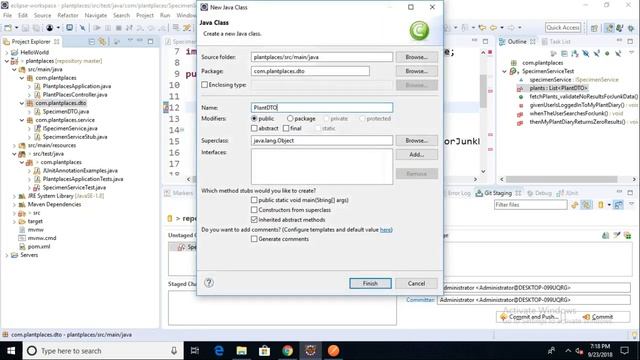The image size is (640, 360).
Task: Click Browse next to Source folder
Action: coord(416,57)
